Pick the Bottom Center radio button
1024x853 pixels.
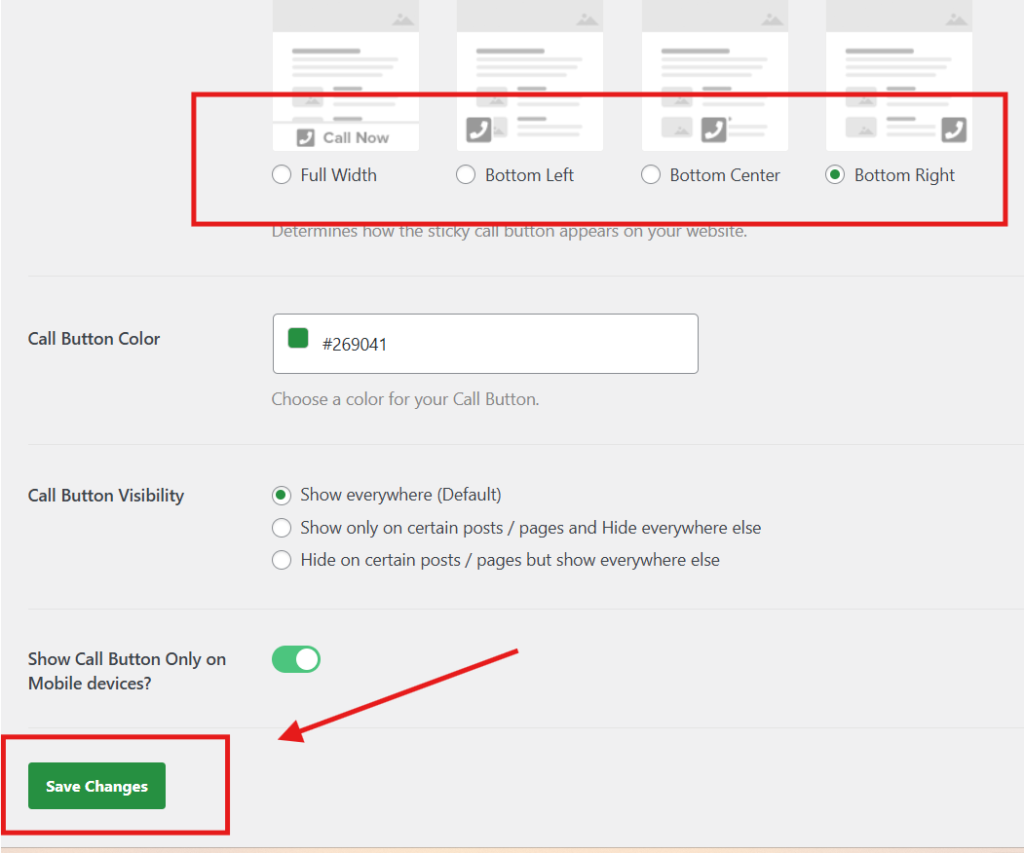pyautogui.click(x=651, y=175)
